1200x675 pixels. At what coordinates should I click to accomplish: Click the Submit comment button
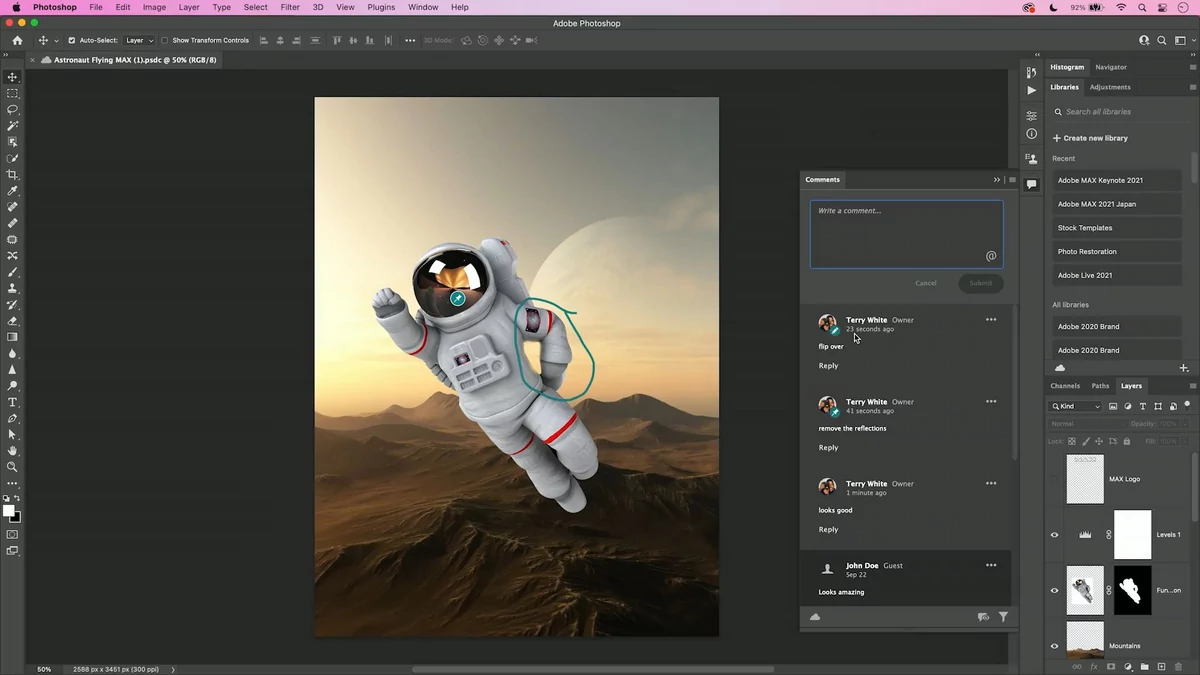tap(981, 283)
